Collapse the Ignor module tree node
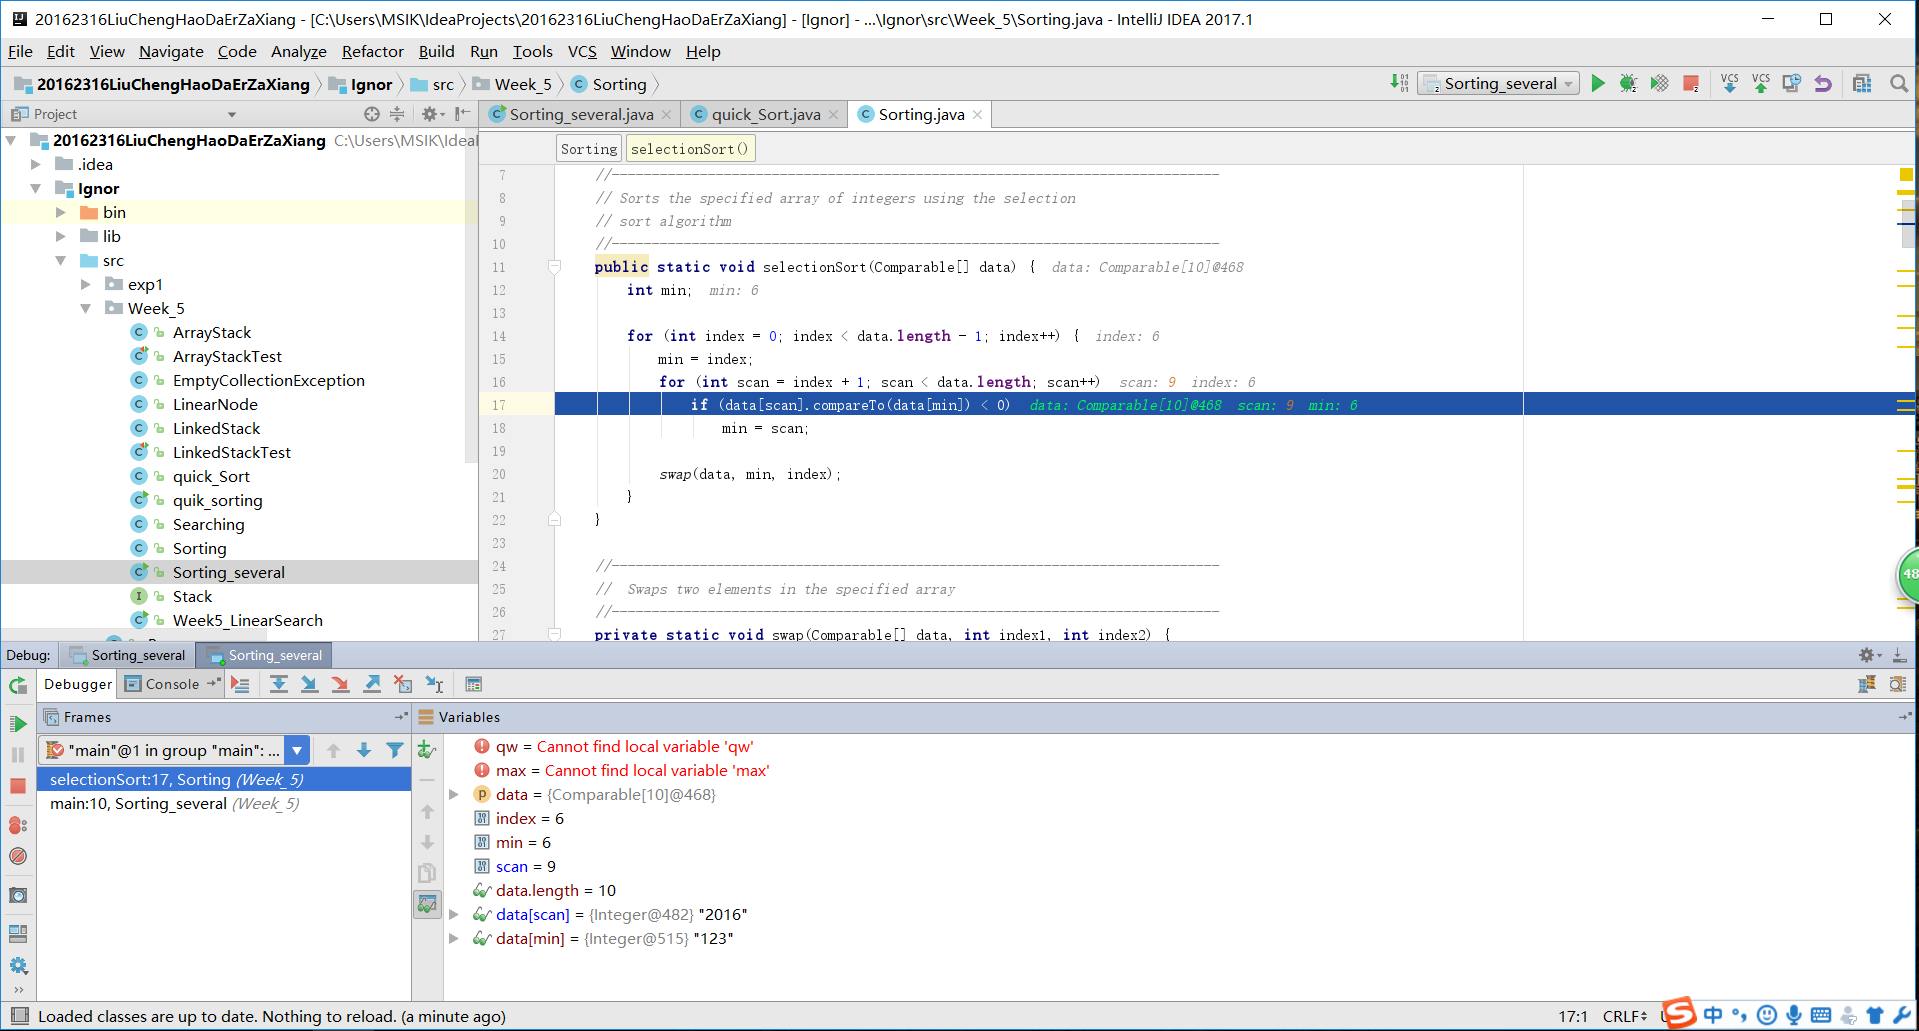 [x=36, y=188]
